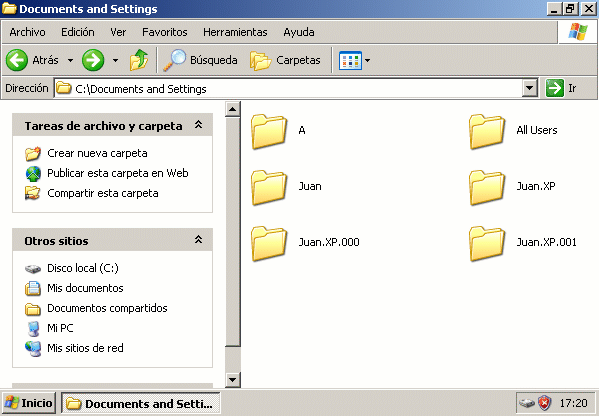The height and width of the screenshot is (416, 599).
Task: Expand the Dirección address dropdown
Action: tap(529, 88)
